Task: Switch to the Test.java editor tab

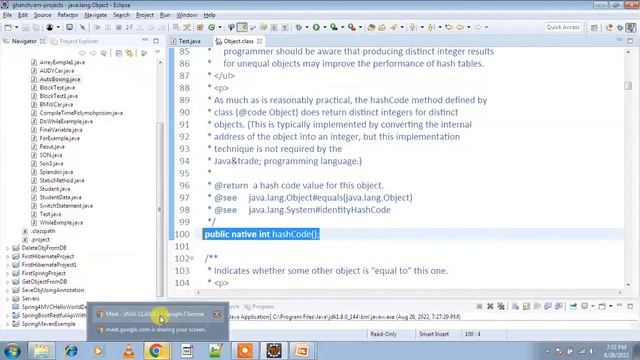Action: [x=189, y=41]
